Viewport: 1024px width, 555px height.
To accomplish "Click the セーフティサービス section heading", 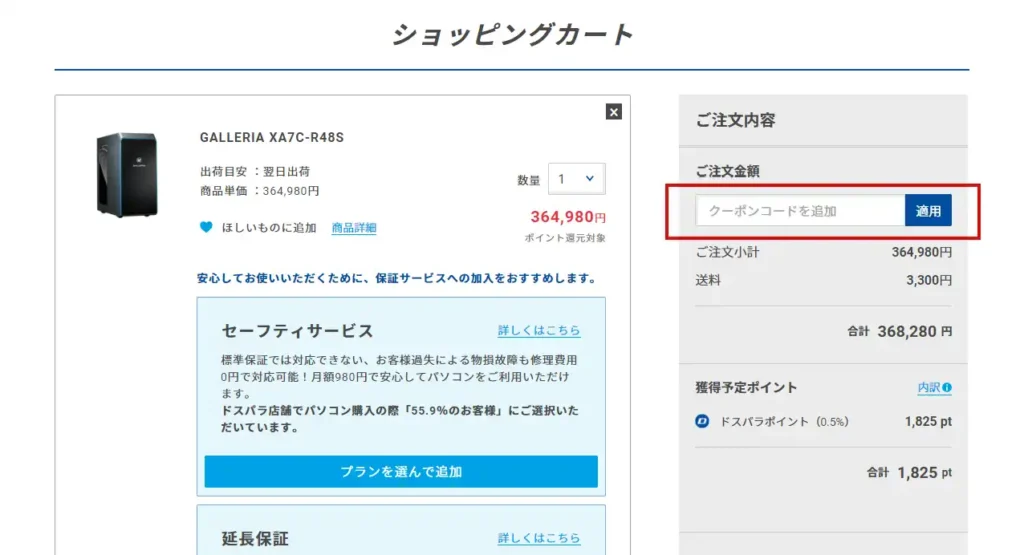I will coord(297,331).
